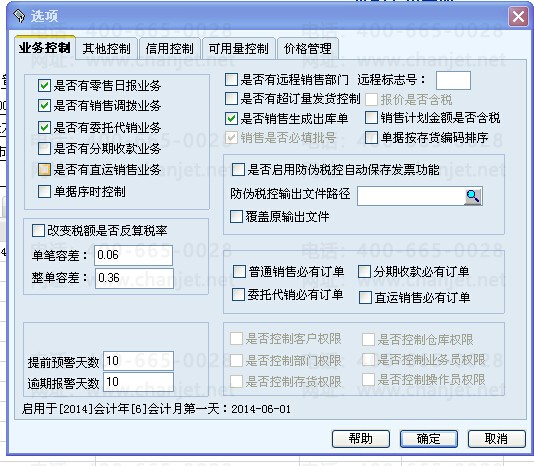Uncheck 是否有零售日报业务 checkbox
The height and width of the screenshot is (466, 534).
44,86
